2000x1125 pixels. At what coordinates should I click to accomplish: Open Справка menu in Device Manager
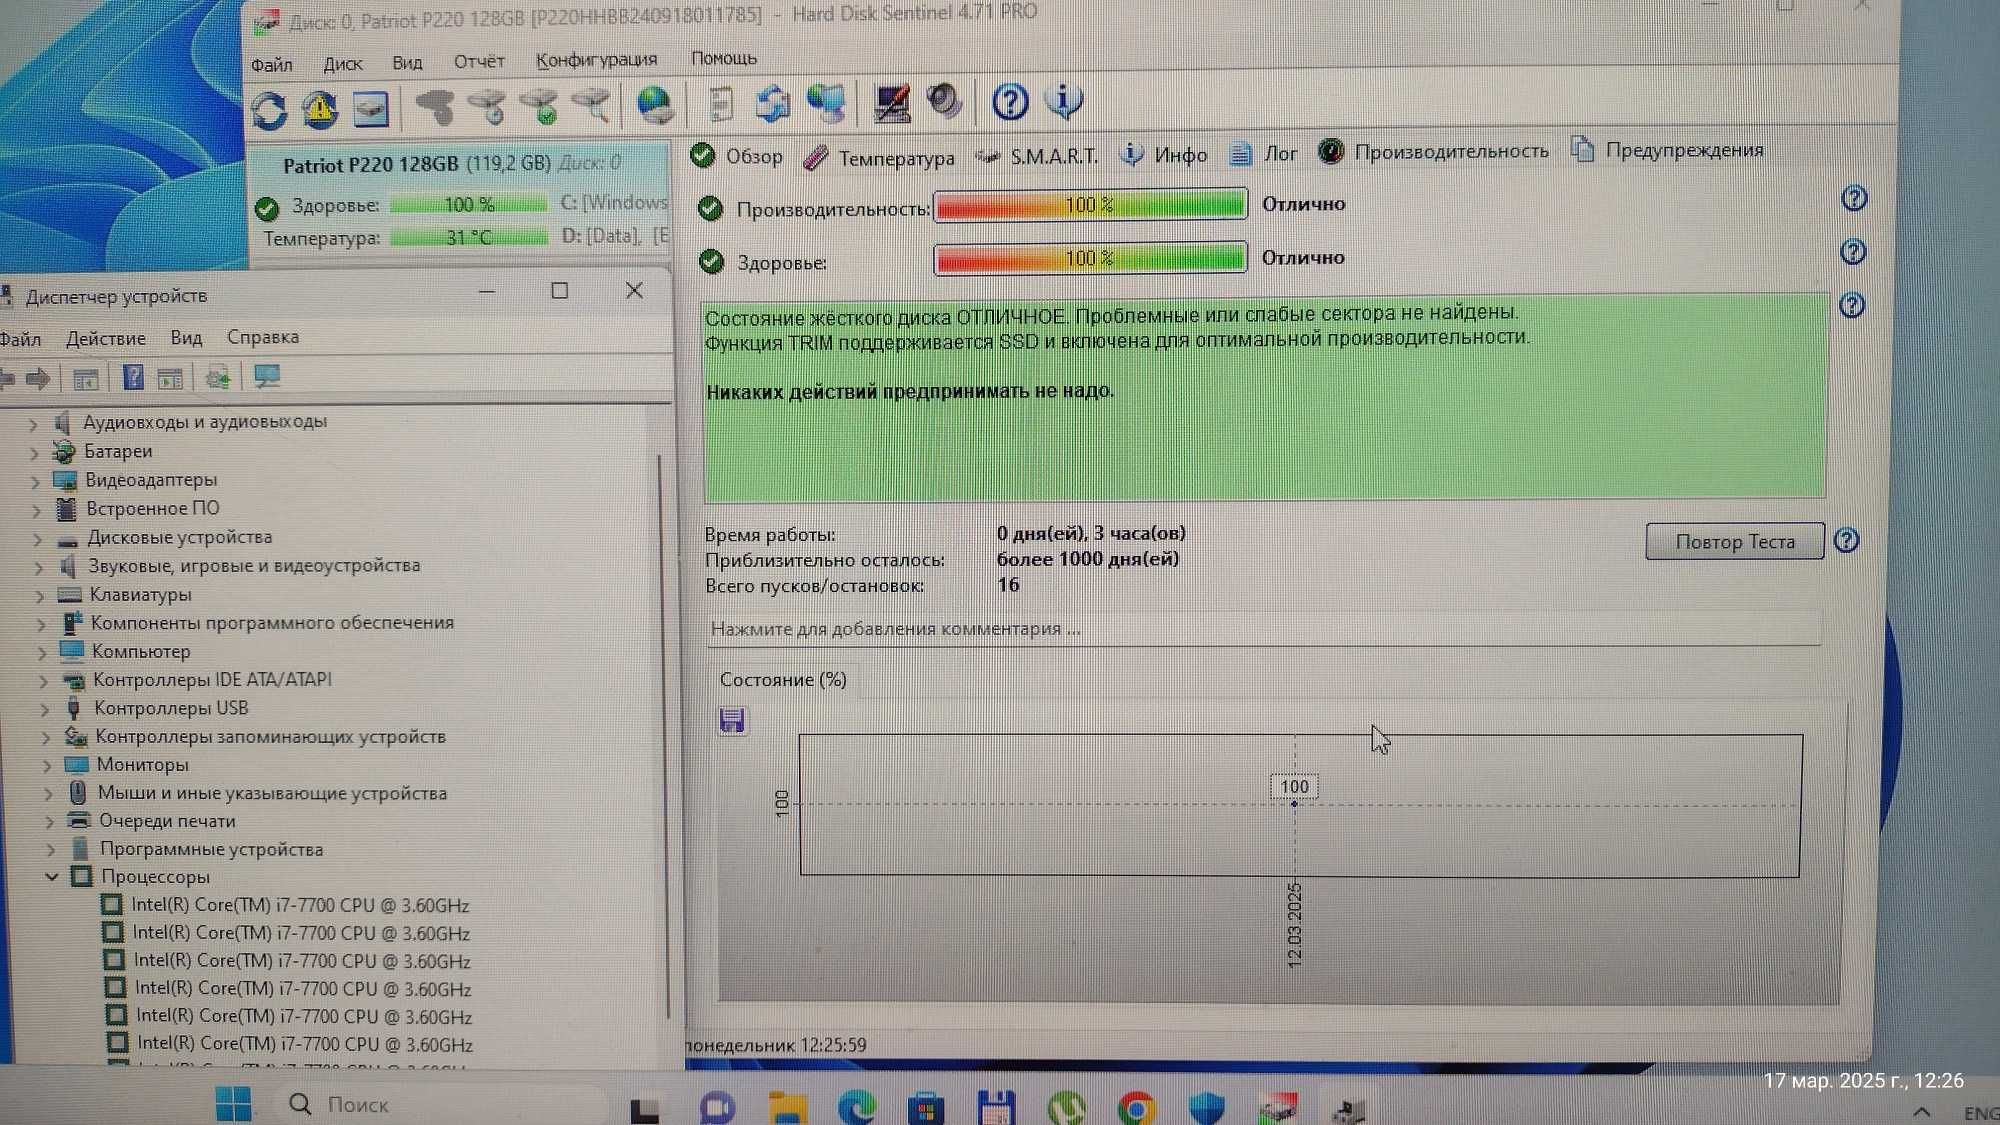coord(263,337)
